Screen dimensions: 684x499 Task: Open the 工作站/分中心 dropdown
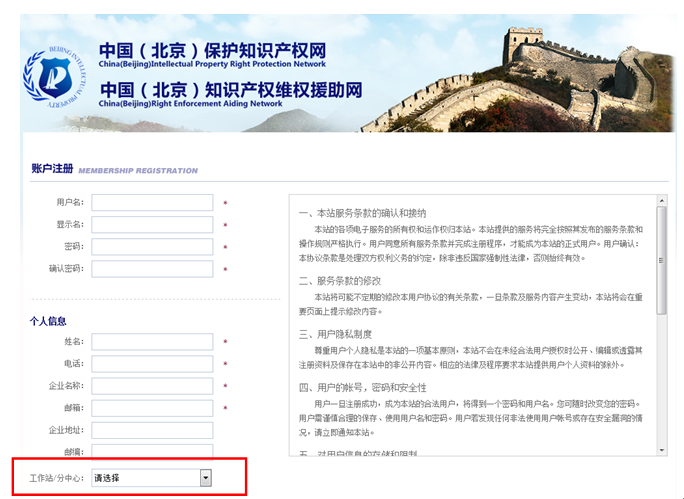152,478
